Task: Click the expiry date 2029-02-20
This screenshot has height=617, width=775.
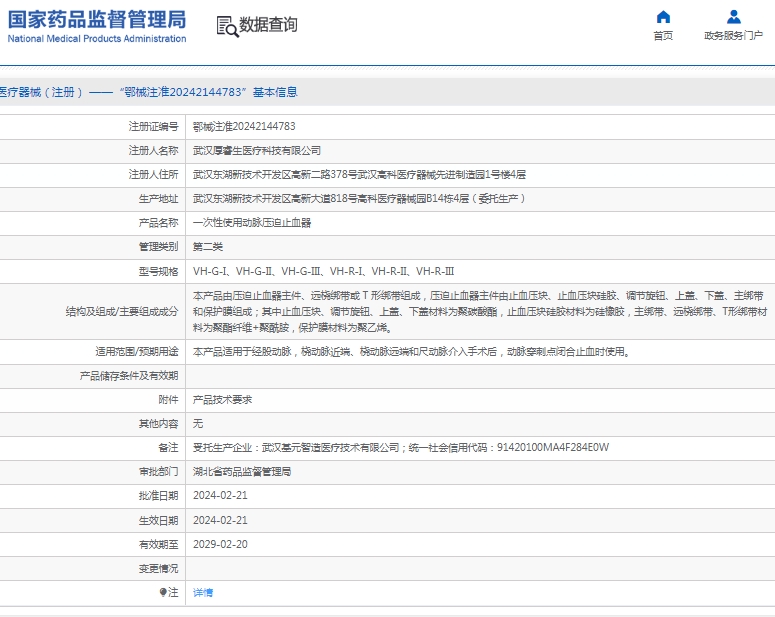Action: (220, 544)
